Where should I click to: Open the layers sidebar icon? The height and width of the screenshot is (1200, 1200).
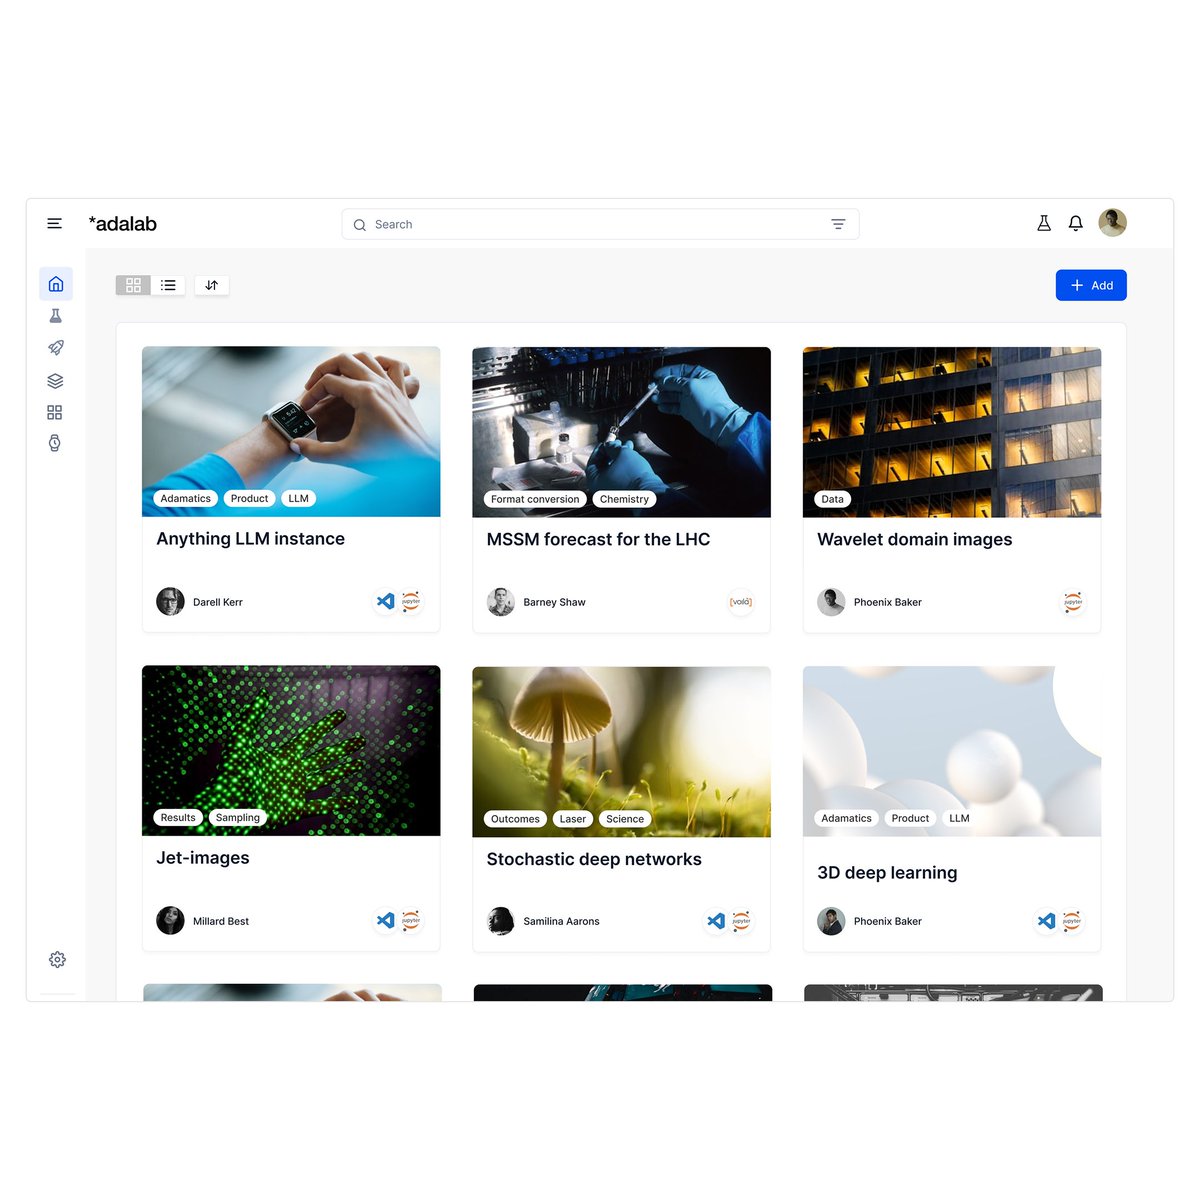56,381
